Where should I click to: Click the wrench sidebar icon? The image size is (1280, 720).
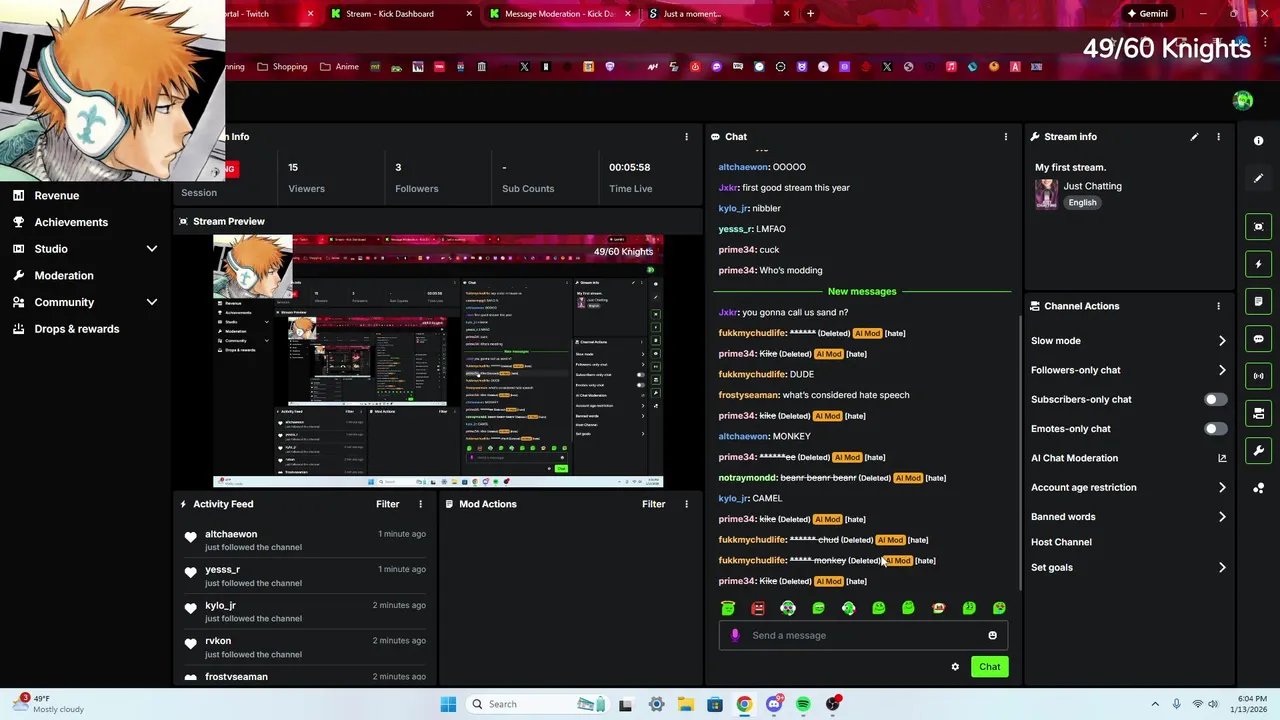click(1258, 451)
